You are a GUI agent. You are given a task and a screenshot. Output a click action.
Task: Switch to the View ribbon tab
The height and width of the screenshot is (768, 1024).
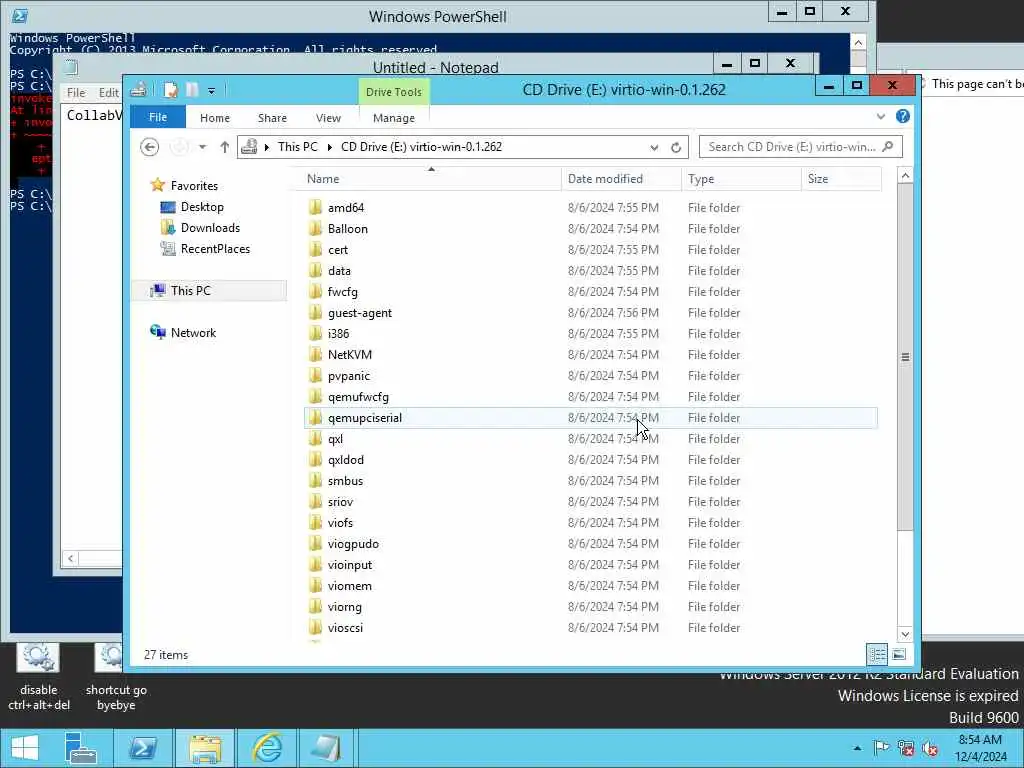[x=328, y=118]
